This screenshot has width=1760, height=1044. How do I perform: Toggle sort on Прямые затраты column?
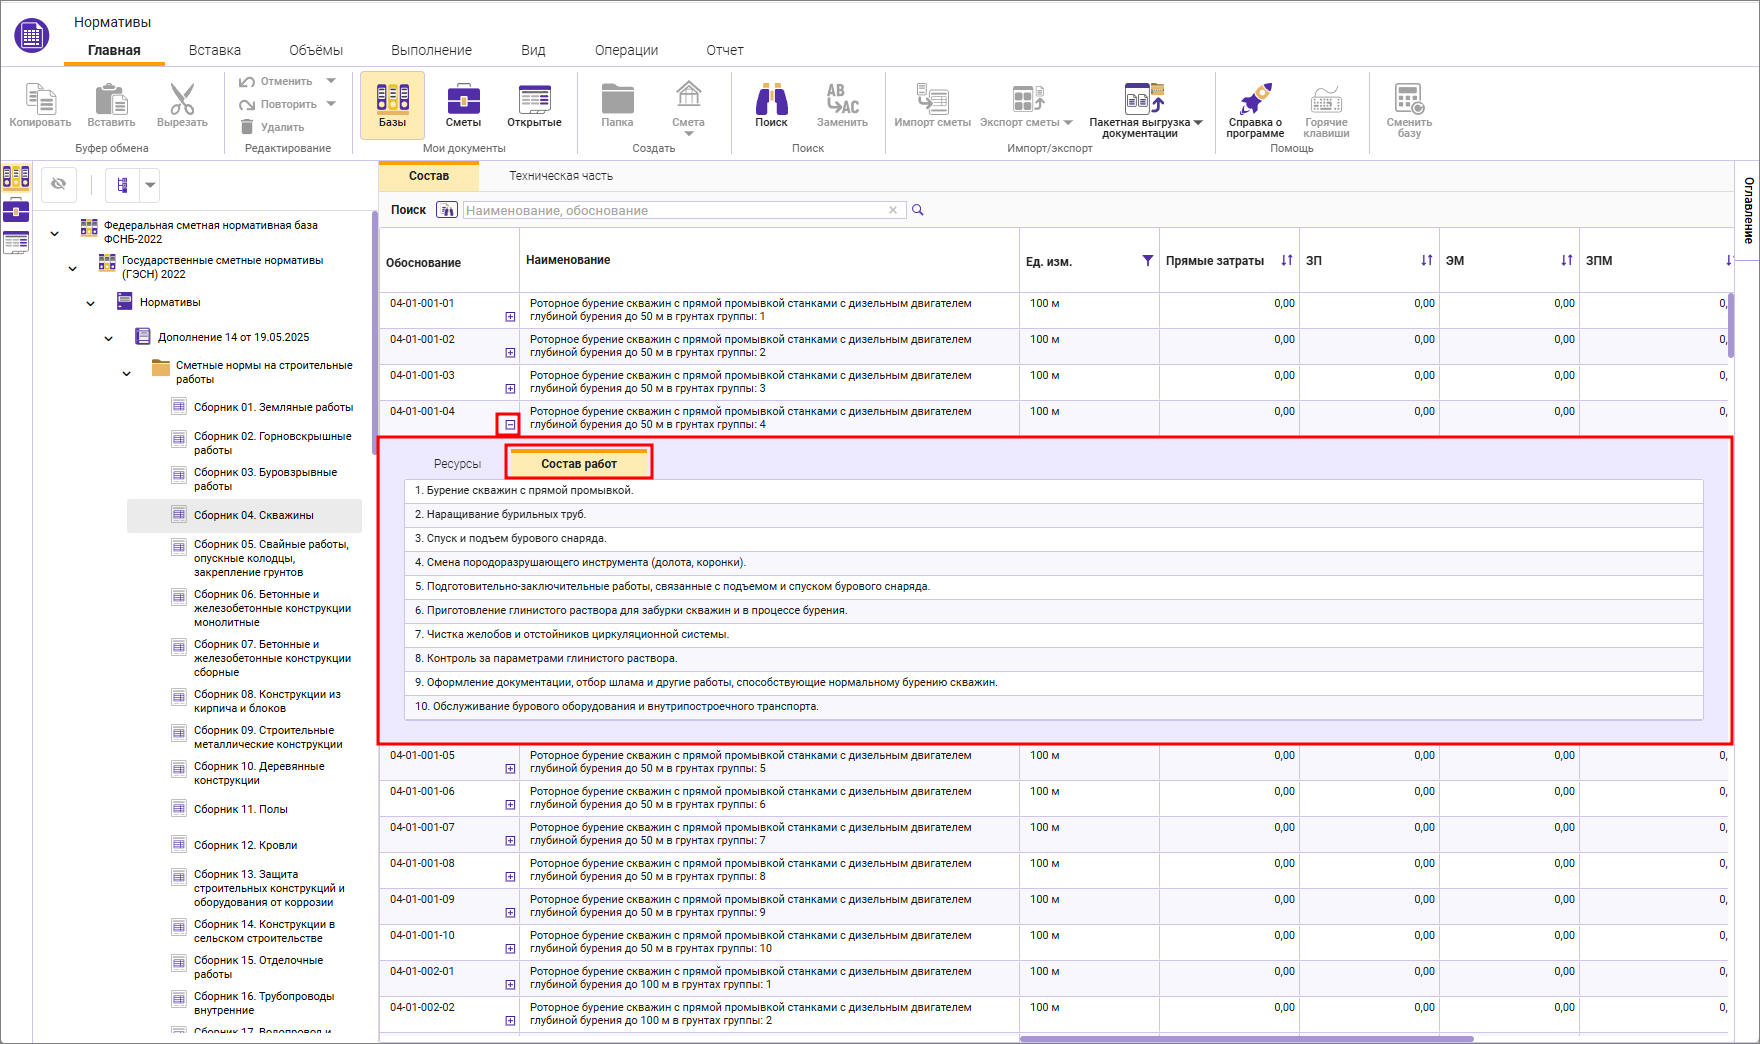click(1286, 261)
